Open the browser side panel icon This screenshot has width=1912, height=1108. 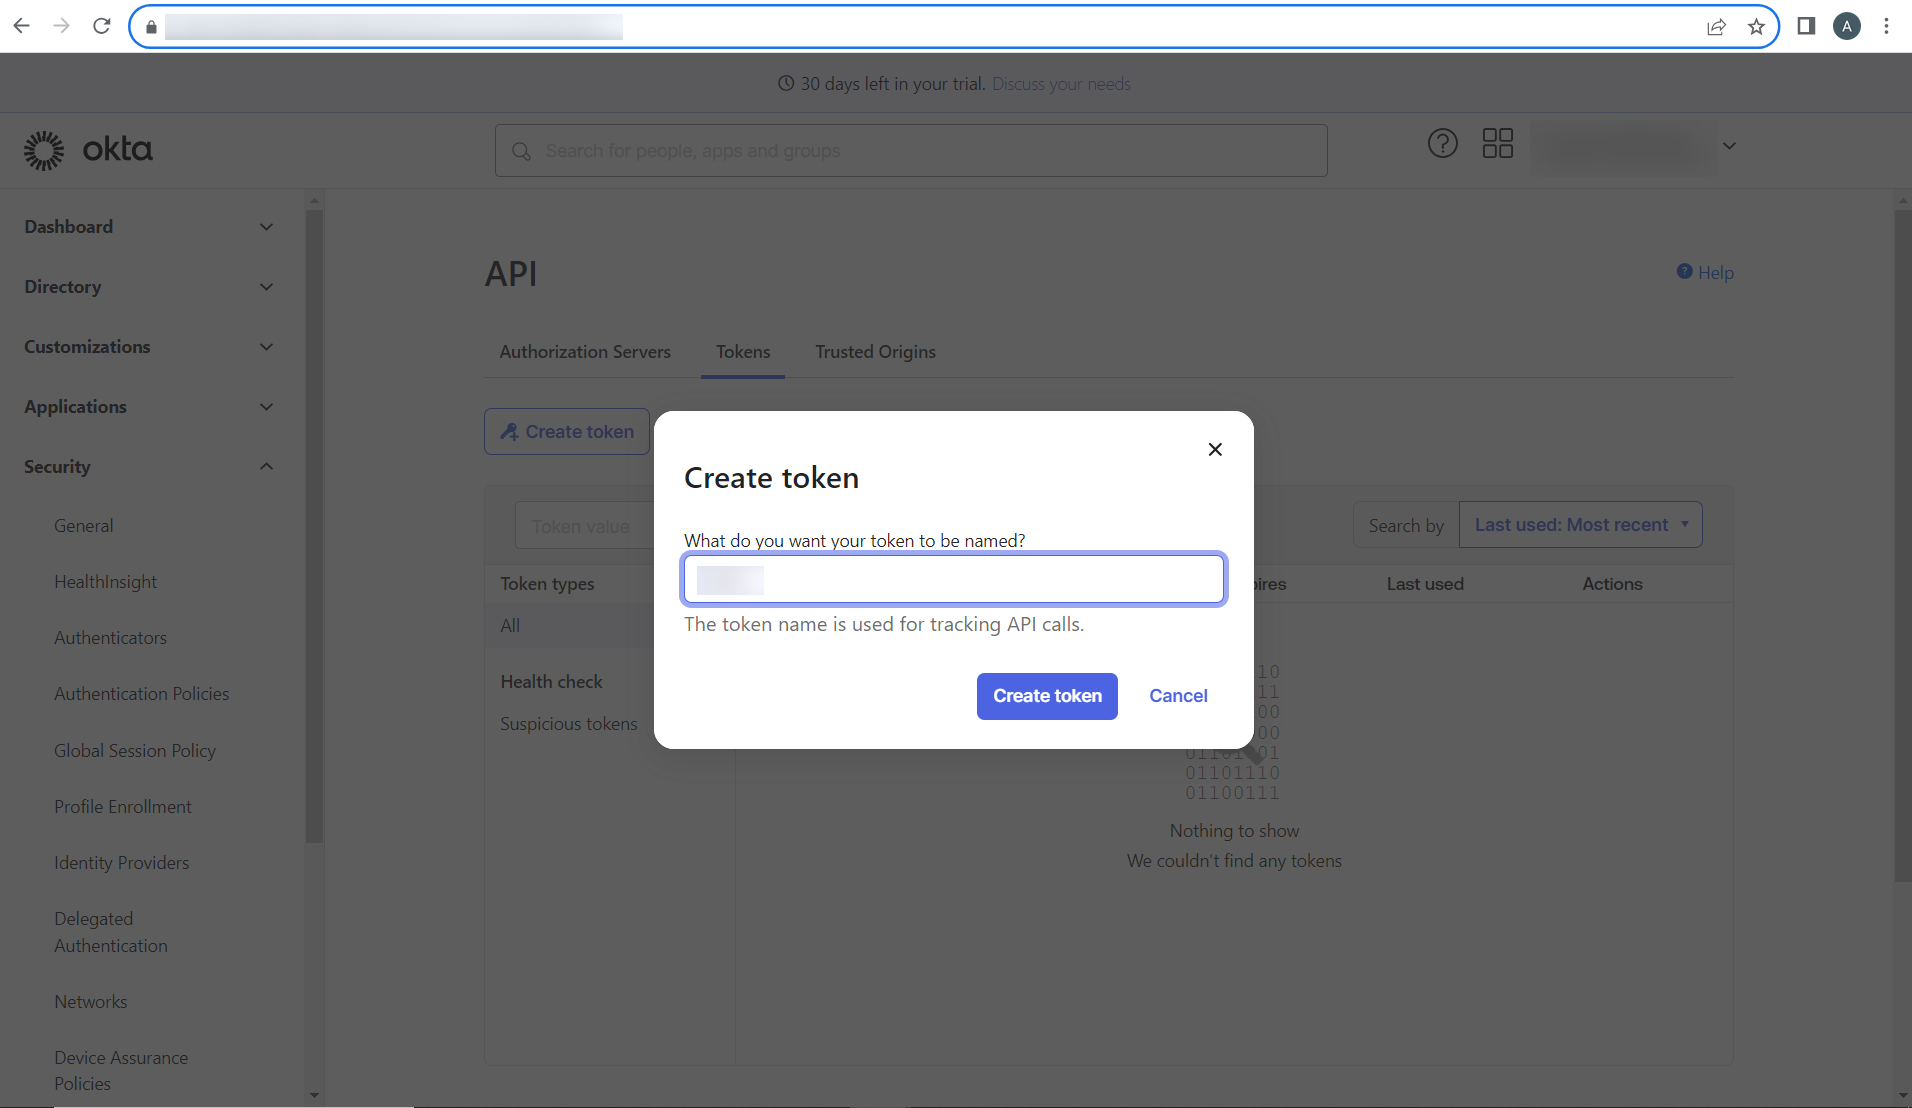(1806, 26)
